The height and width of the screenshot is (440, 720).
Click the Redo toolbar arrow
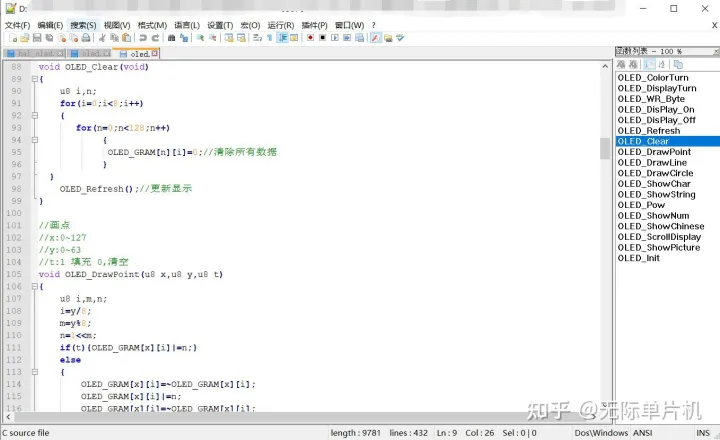coord(156,38)
